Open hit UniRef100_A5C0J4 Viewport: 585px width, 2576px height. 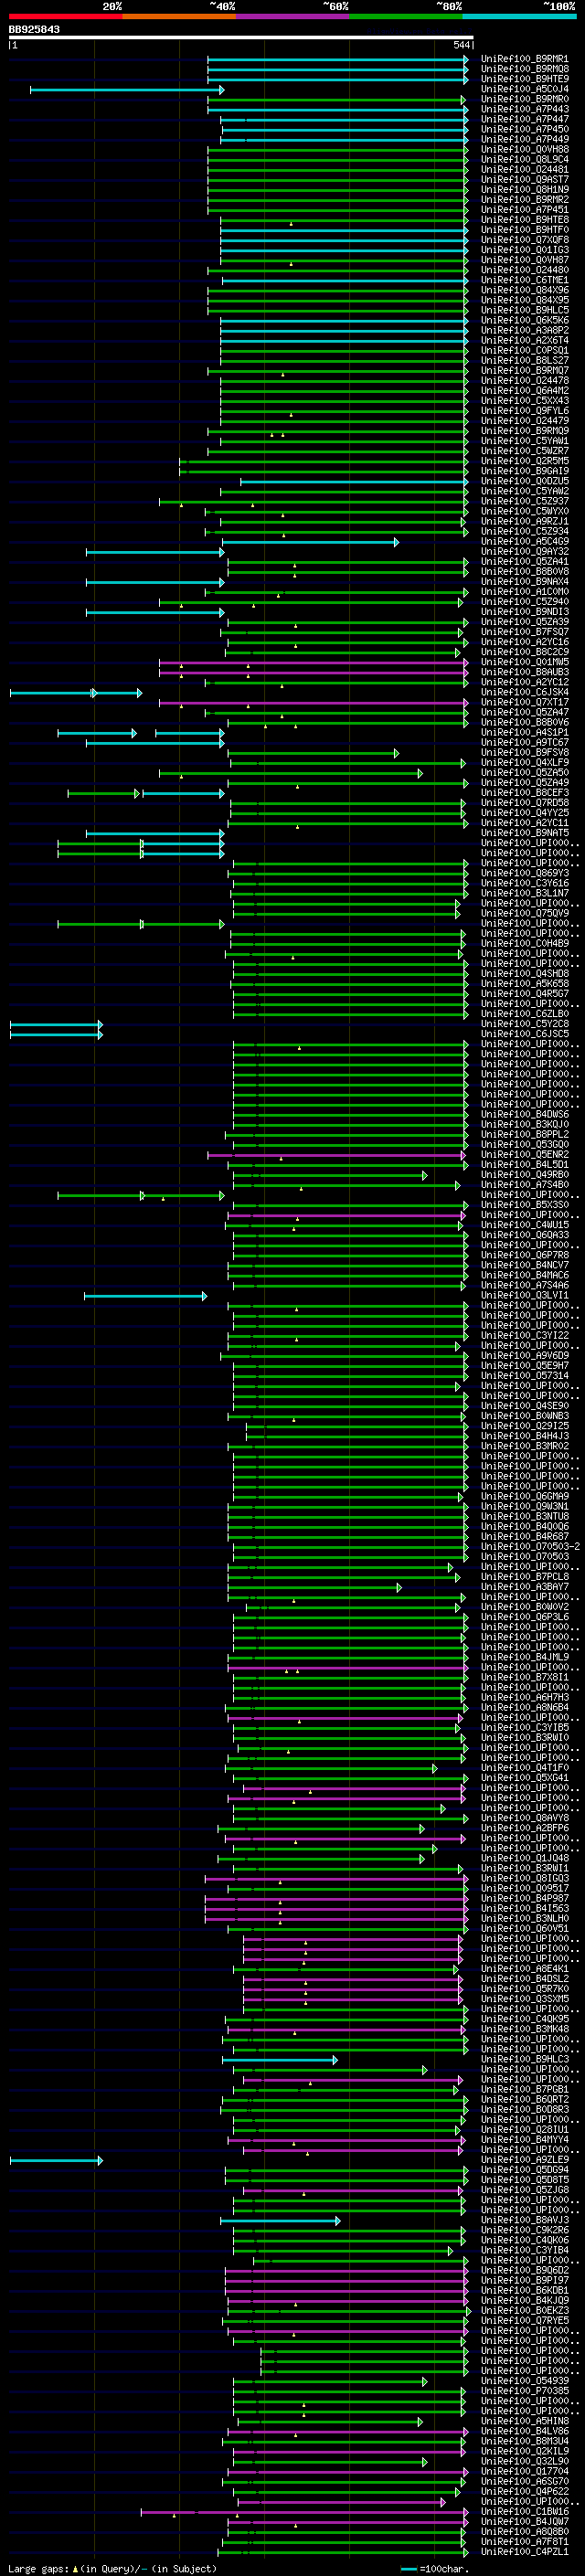coord(524,89)
